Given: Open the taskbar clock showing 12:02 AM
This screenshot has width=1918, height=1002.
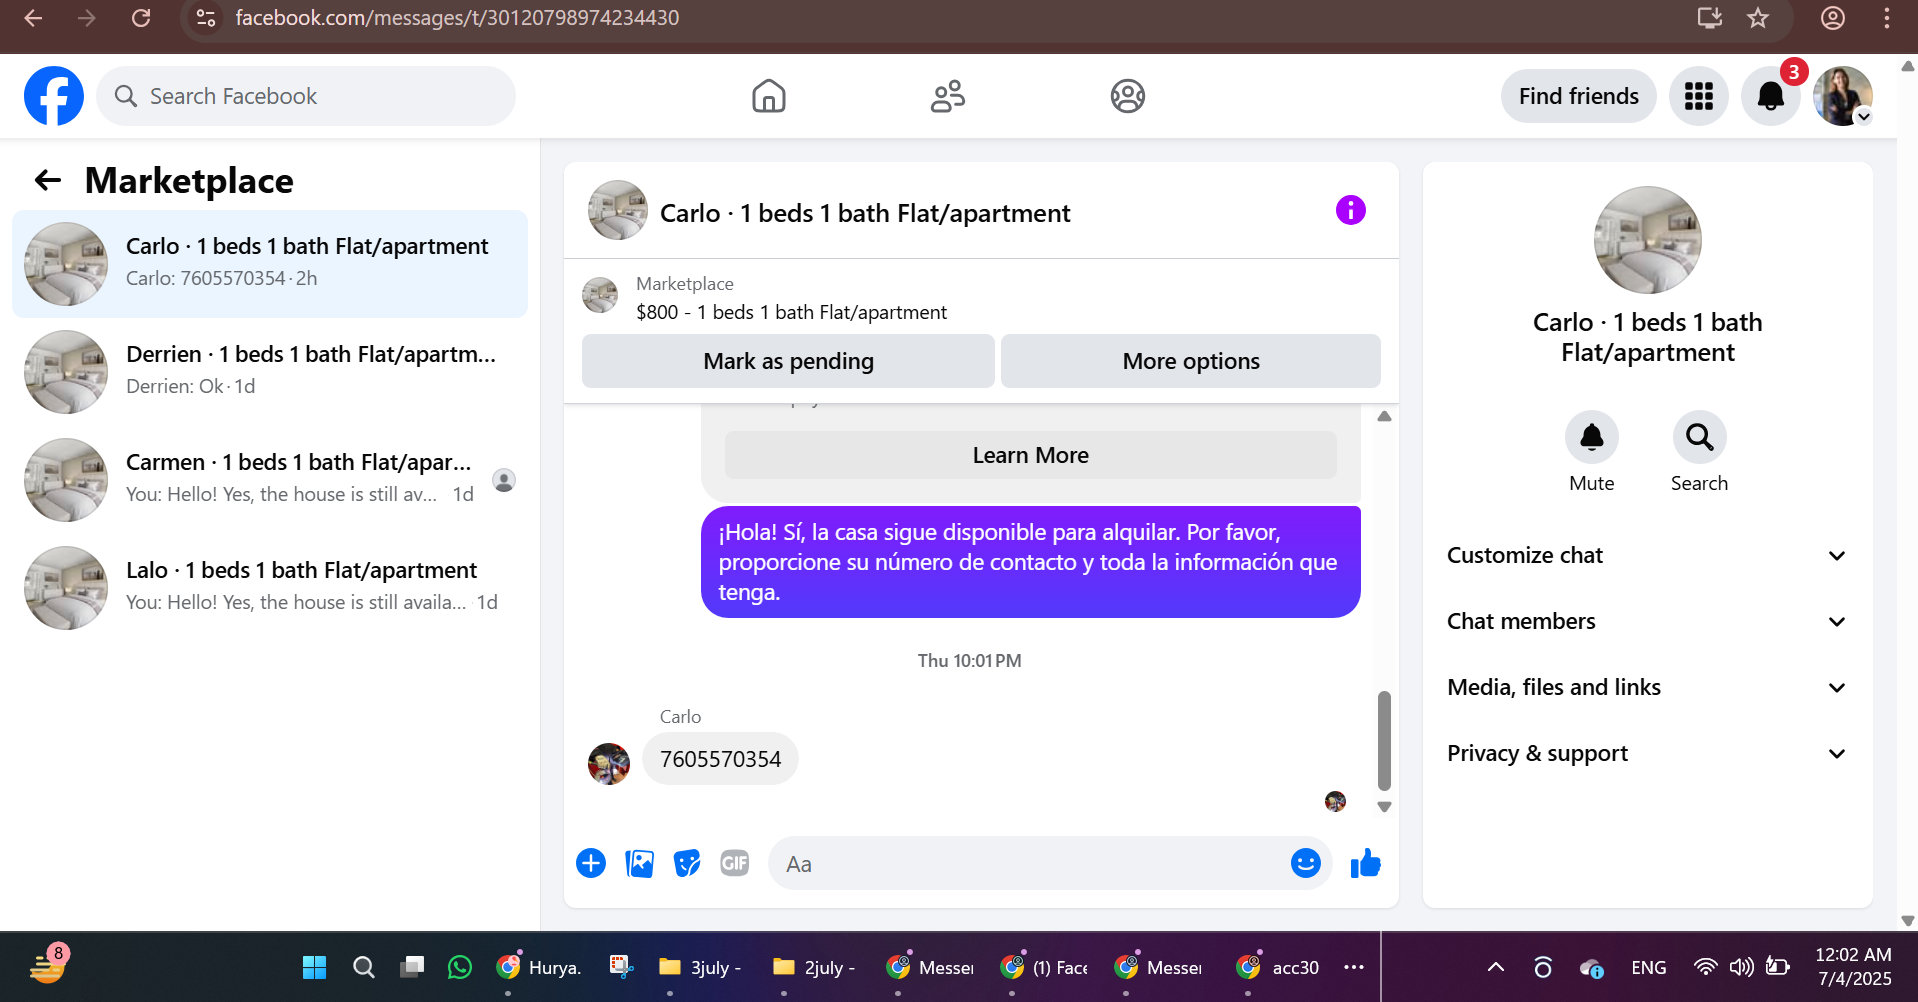Looking at the screenshot, I should pyautogui.click(x=1853, y=967).
